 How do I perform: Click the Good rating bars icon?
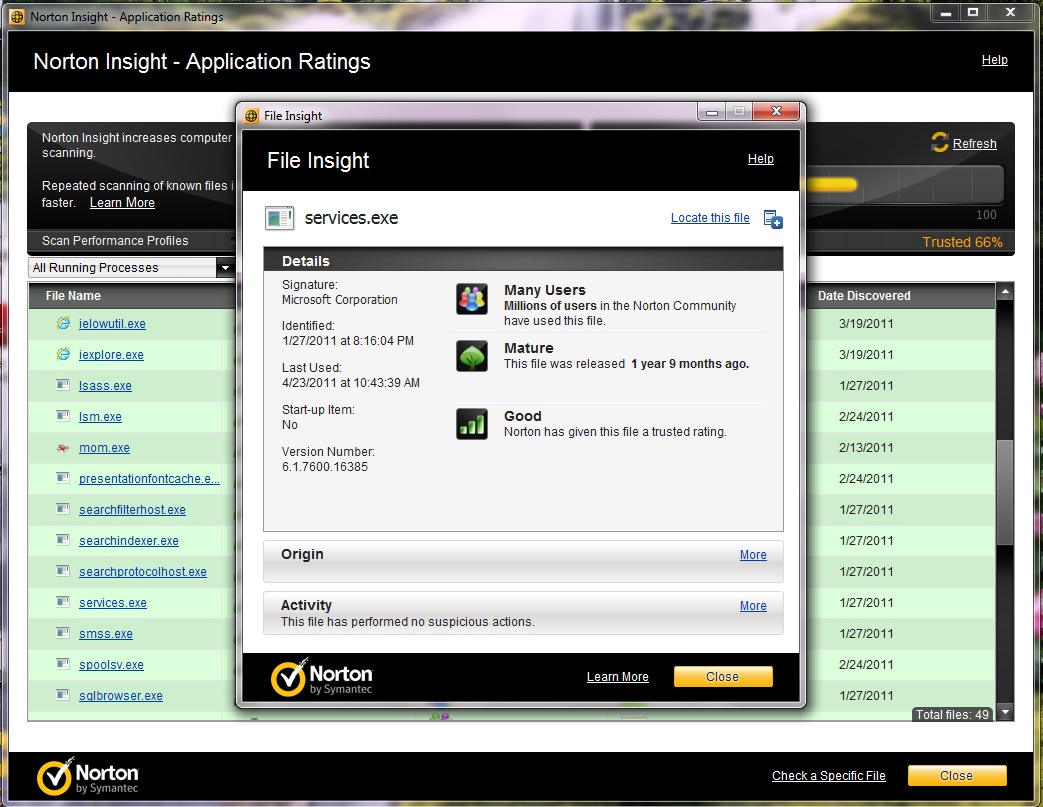point(472,424)
